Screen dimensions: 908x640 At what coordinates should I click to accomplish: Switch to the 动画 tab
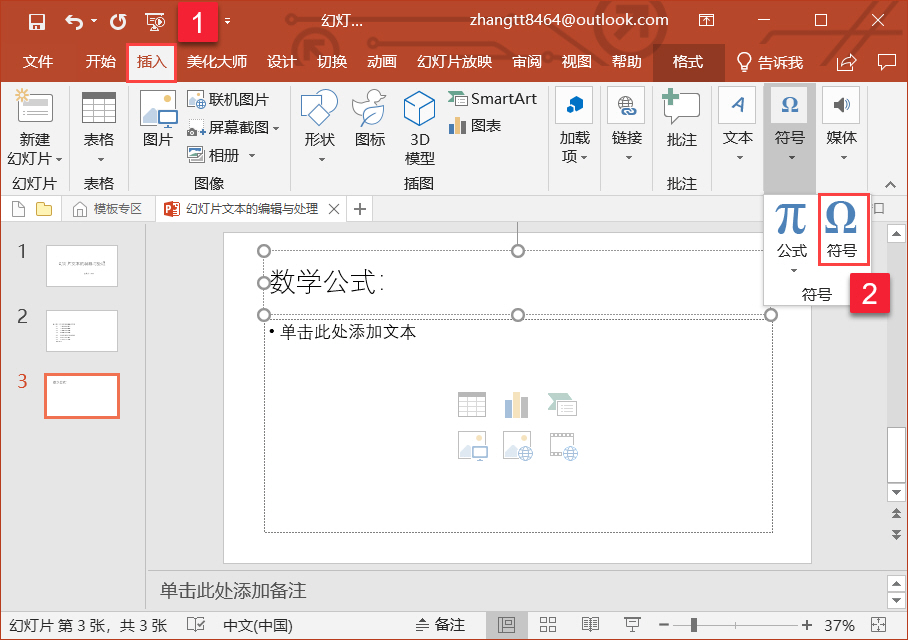coord(381,62)
